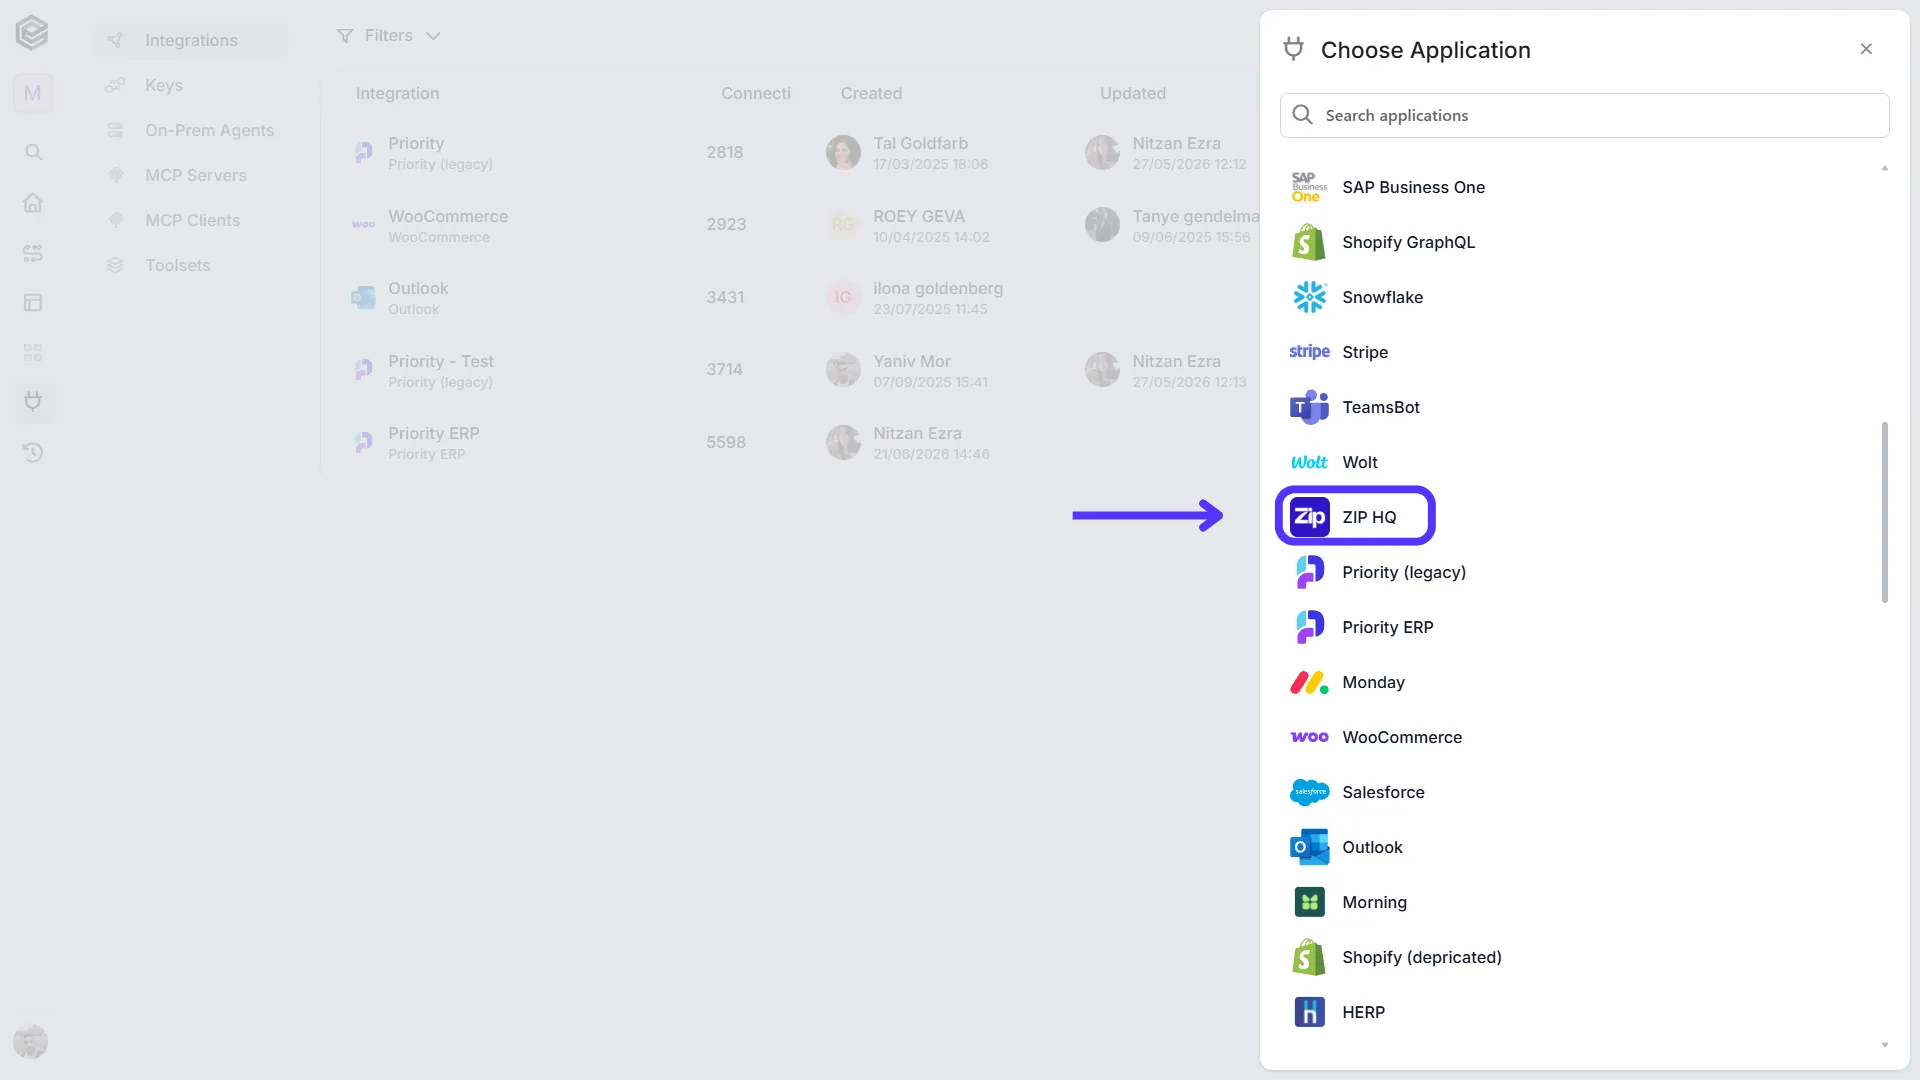Click the app logo at top left

point(32,33)
